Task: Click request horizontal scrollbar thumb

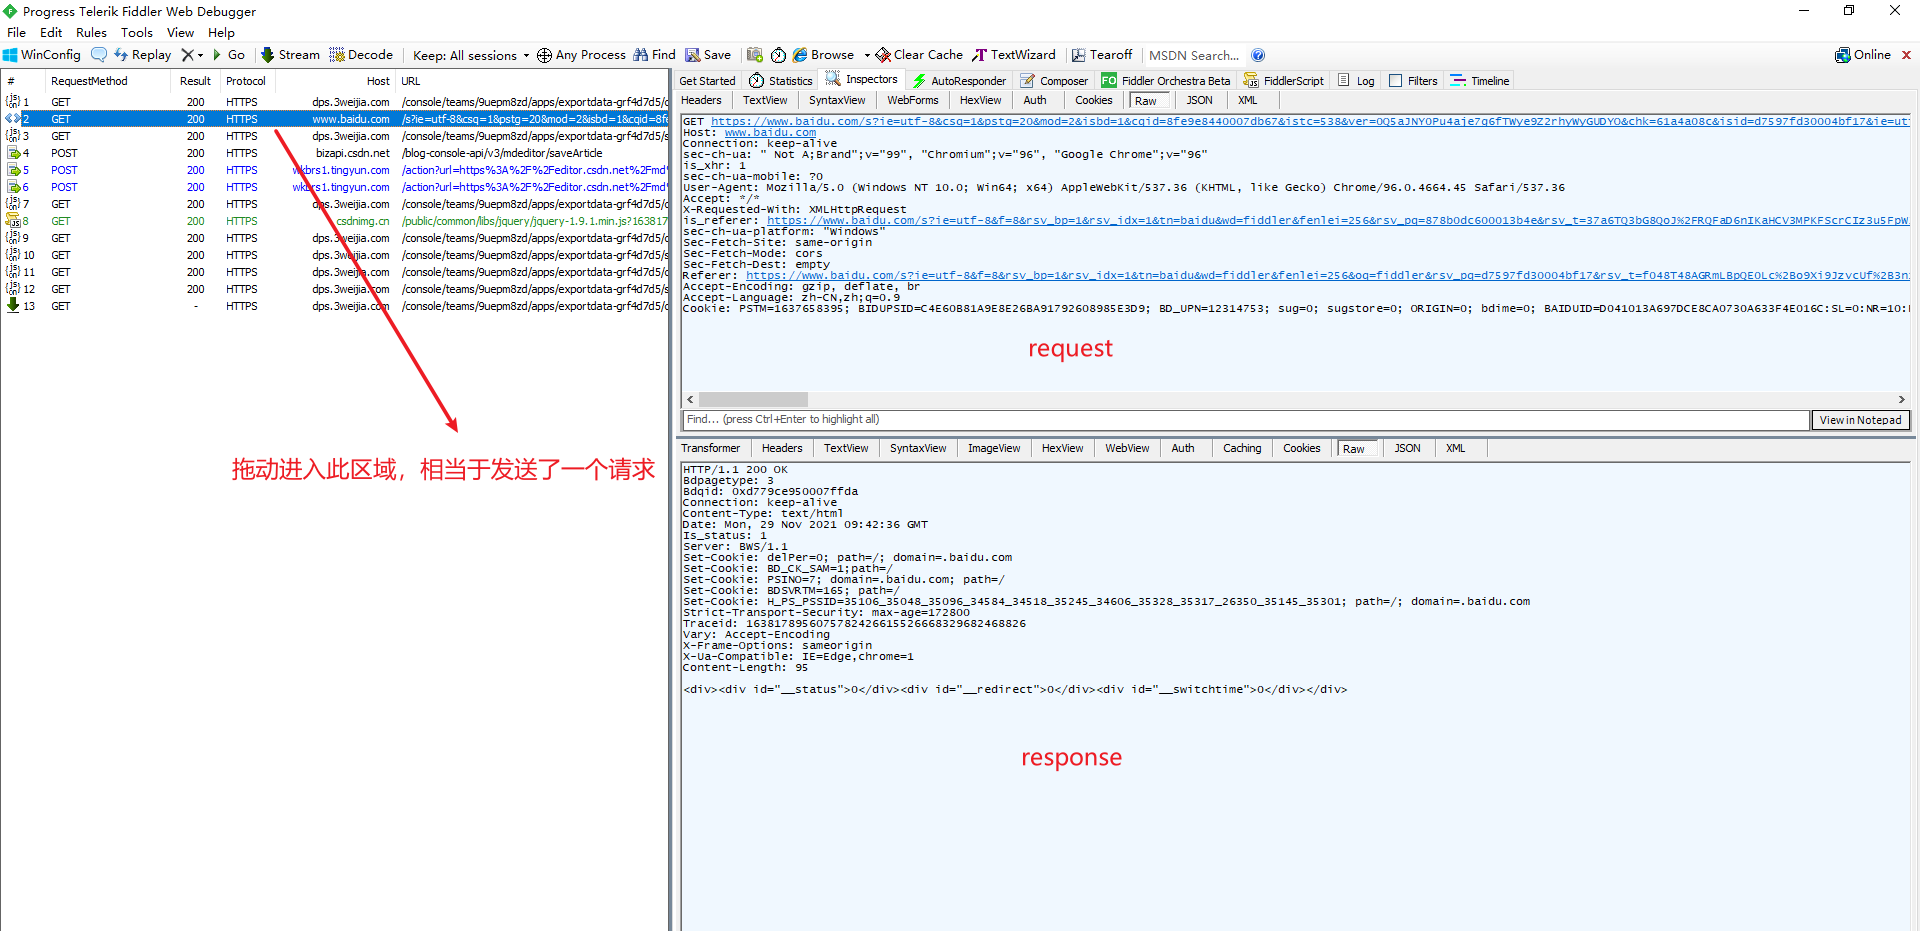Action: pyautogui.click(x=753, y=399)
